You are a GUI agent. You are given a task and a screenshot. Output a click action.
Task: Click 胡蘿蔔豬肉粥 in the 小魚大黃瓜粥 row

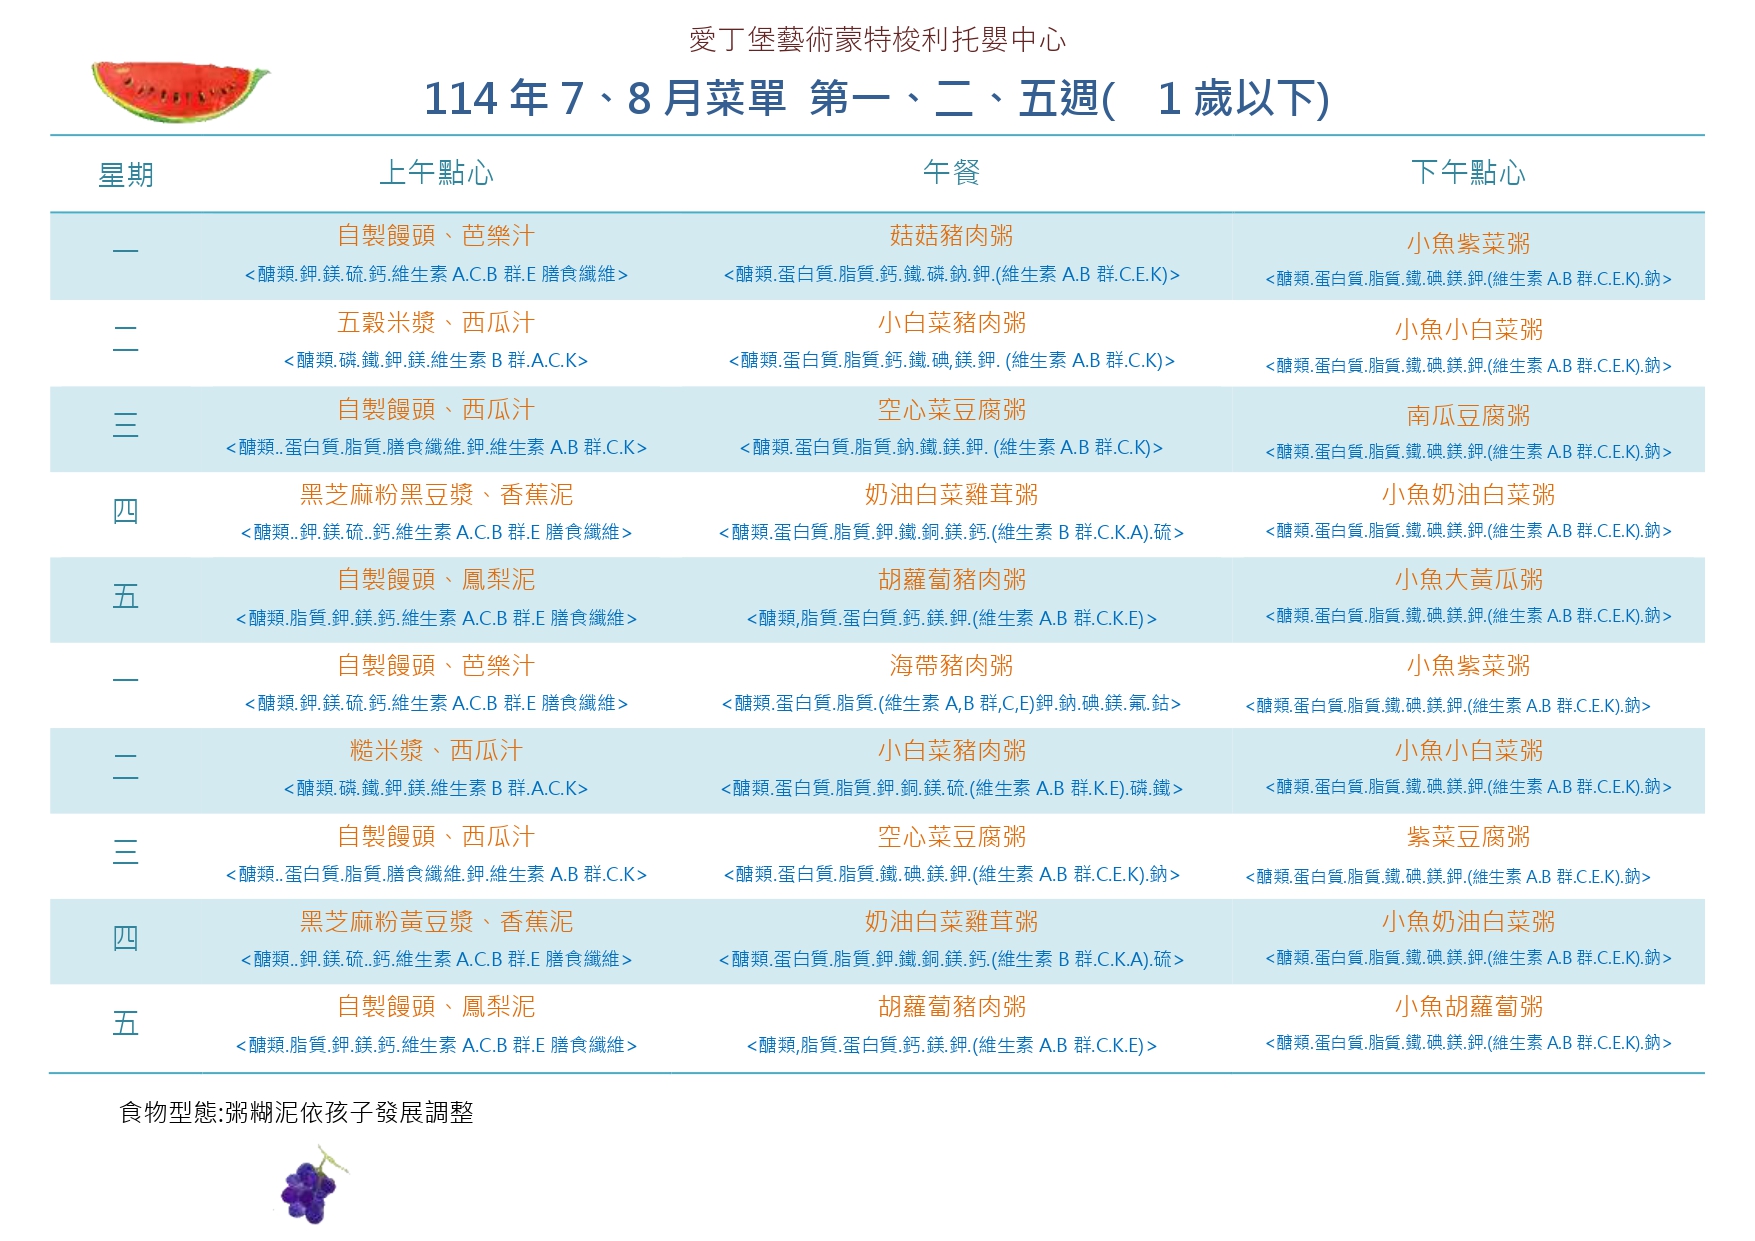click(x=951, y=580)
